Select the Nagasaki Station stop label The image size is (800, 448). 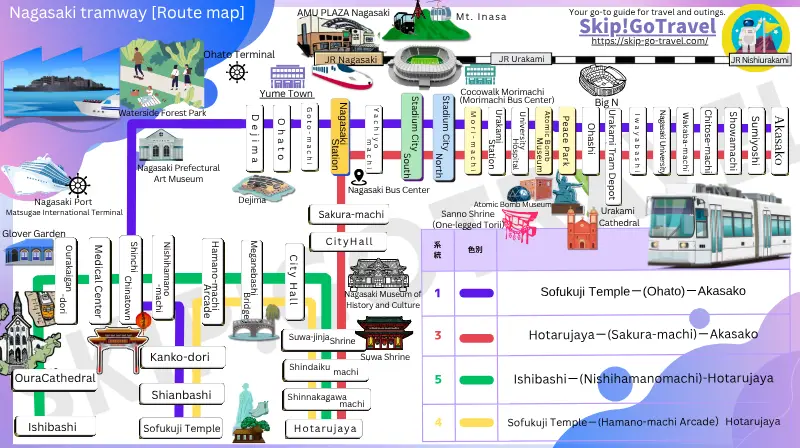340,136
